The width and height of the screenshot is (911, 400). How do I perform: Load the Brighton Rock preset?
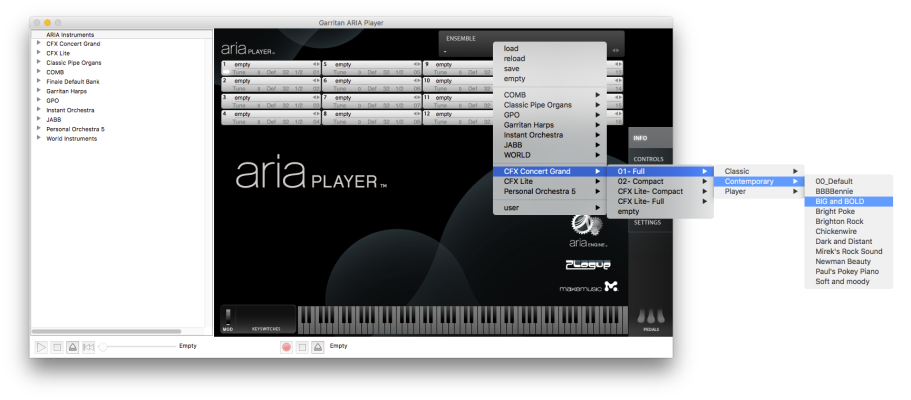pyautogui.click(x=849, y=222)
